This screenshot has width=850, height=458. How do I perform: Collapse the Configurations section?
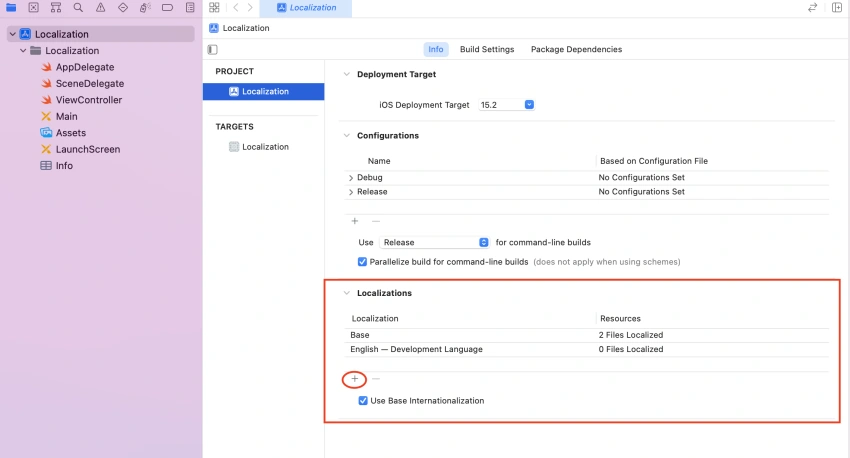pos(346,136)
